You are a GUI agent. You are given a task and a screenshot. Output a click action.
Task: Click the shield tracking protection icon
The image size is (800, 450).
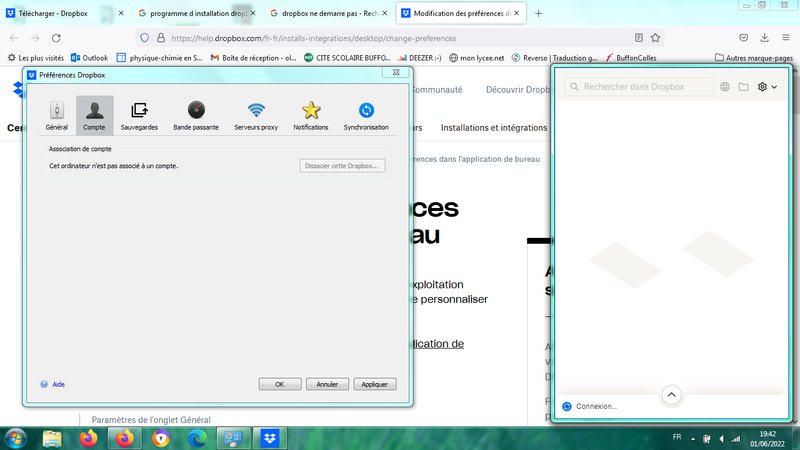(144, 38)
